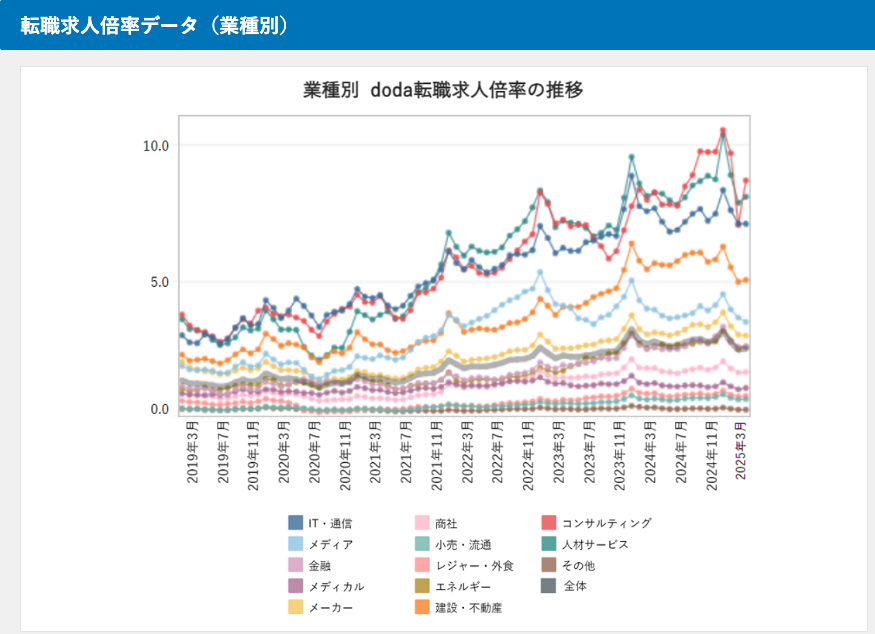This screenshot has height=634, width=875.
Task: Click the 0.0 y-axis value
Action: (x=160, y=409)
